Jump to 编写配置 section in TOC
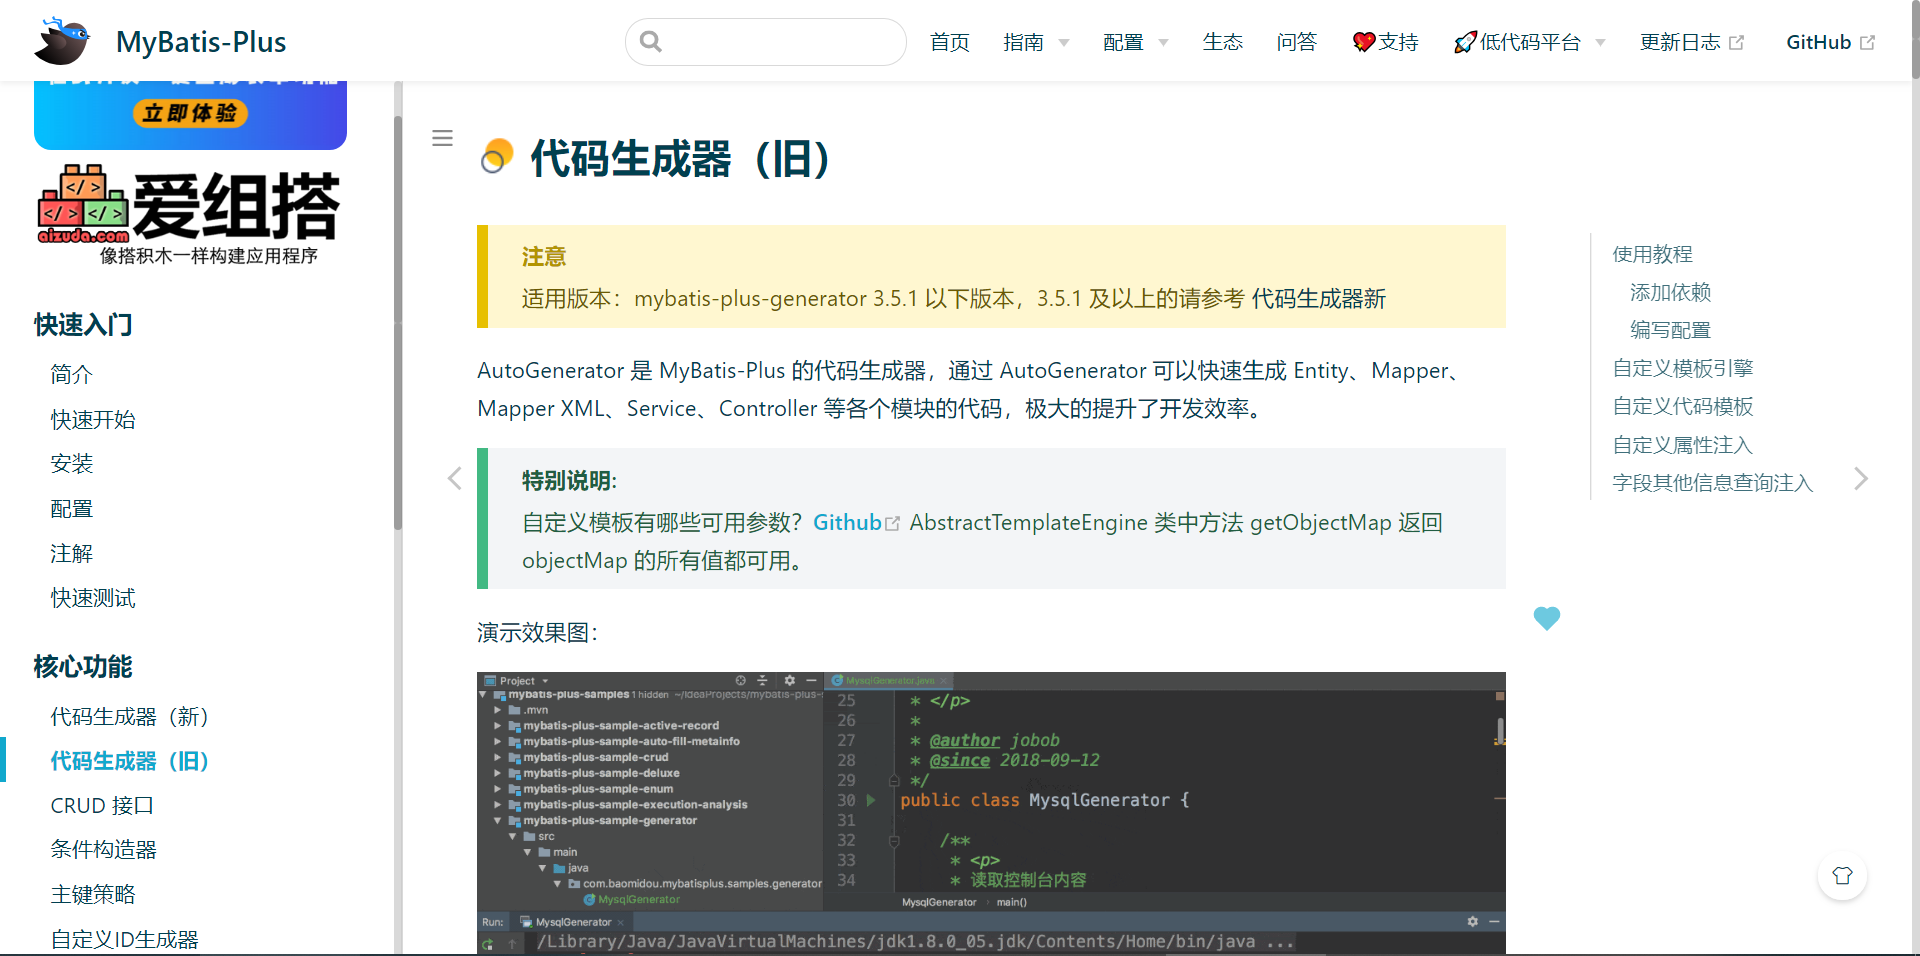This screenshot has width=1920, height=956. 1671,330
